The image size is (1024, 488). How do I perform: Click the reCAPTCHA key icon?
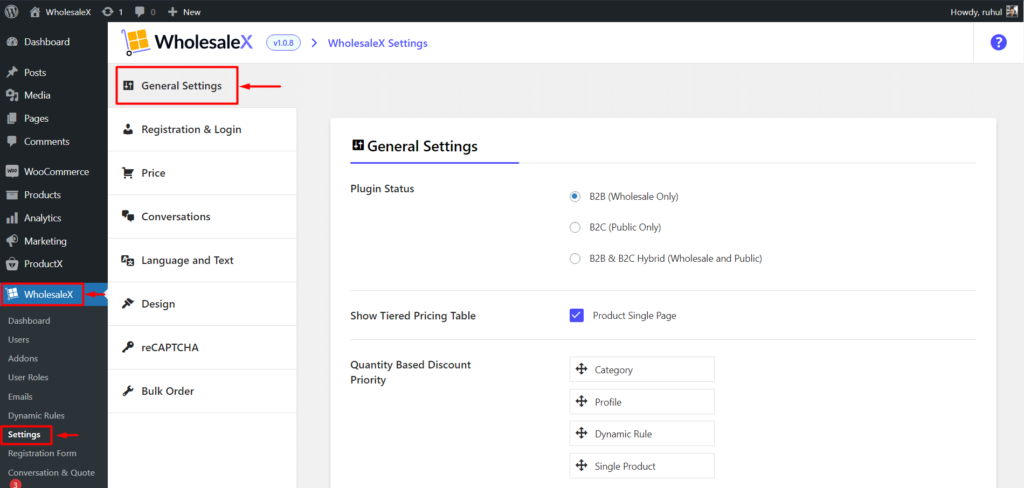(x=128, y=348)
